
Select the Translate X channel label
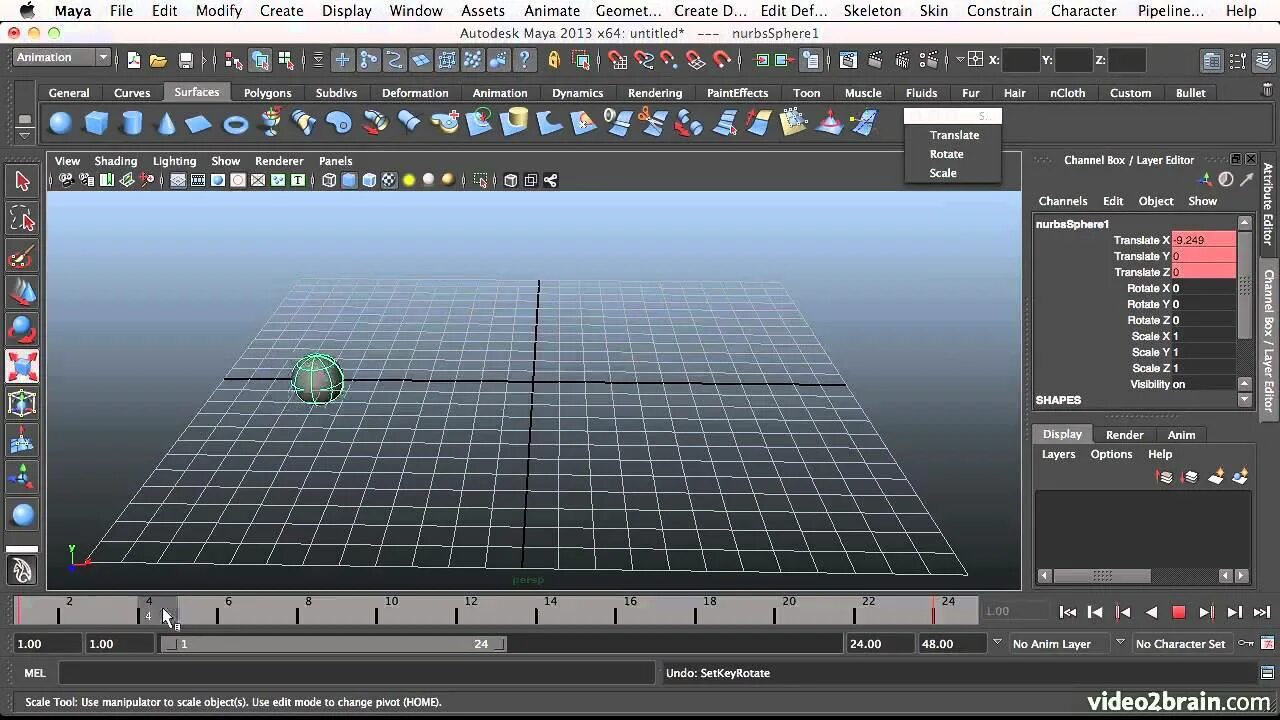click(1141, 240)
